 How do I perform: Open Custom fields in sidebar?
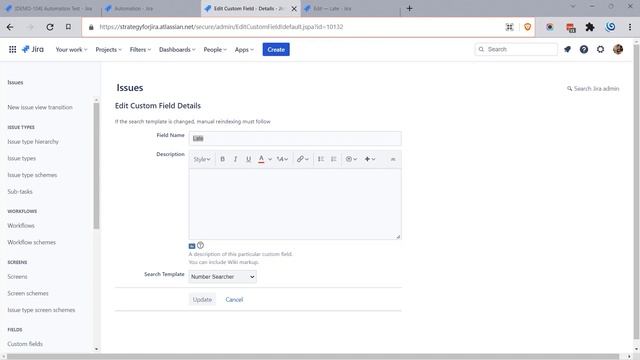click(x=25, y=344)
